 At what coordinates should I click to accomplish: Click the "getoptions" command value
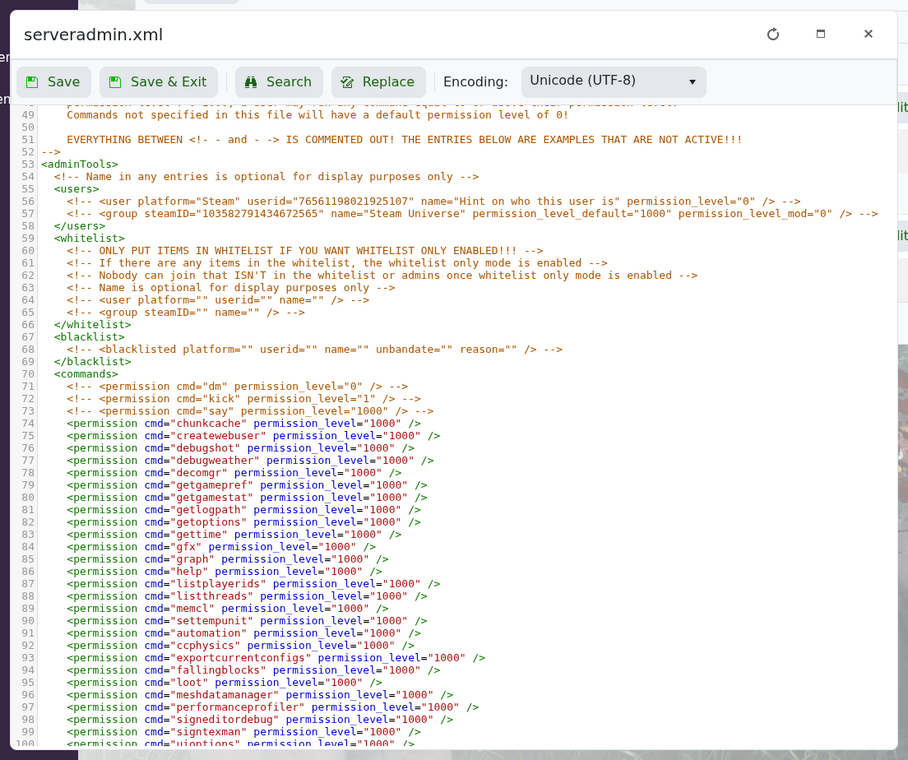pyautogui.click(x=208, y=522)
